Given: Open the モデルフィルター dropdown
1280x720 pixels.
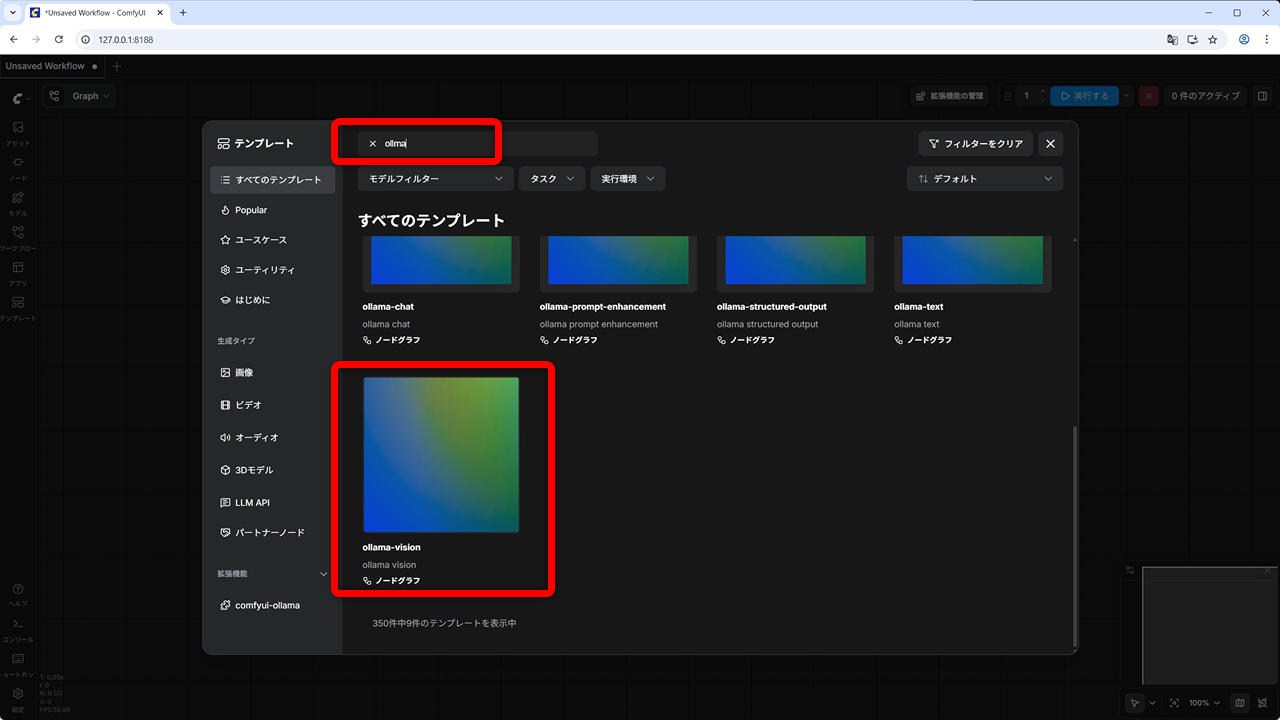Looking at the screenshot, I should (435, 179).
